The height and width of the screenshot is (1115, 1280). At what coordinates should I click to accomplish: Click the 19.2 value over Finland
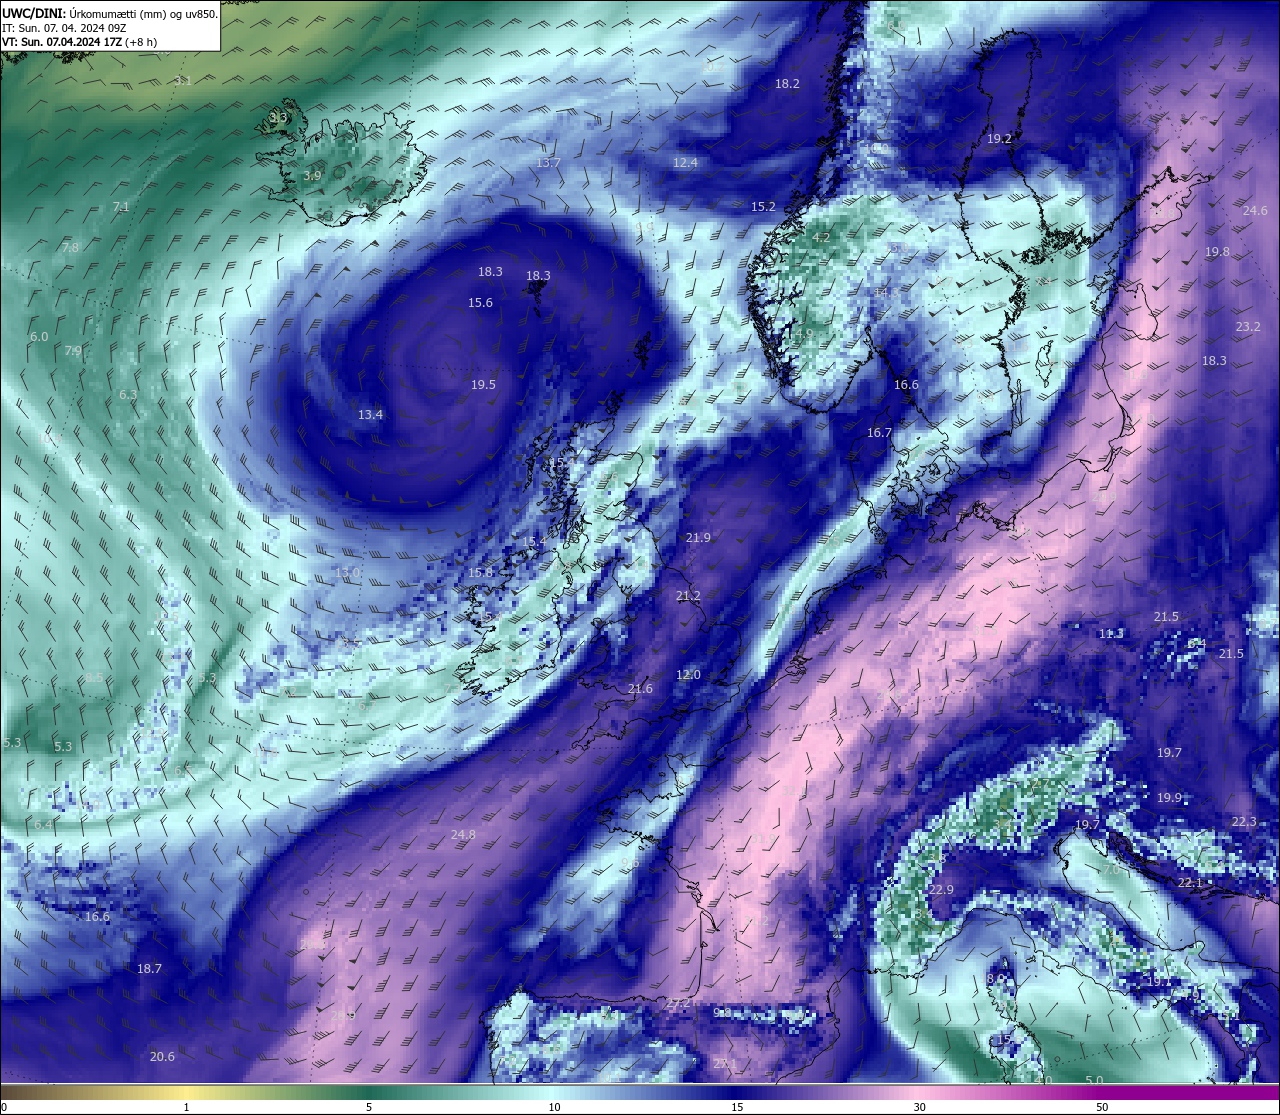point(999,139)
